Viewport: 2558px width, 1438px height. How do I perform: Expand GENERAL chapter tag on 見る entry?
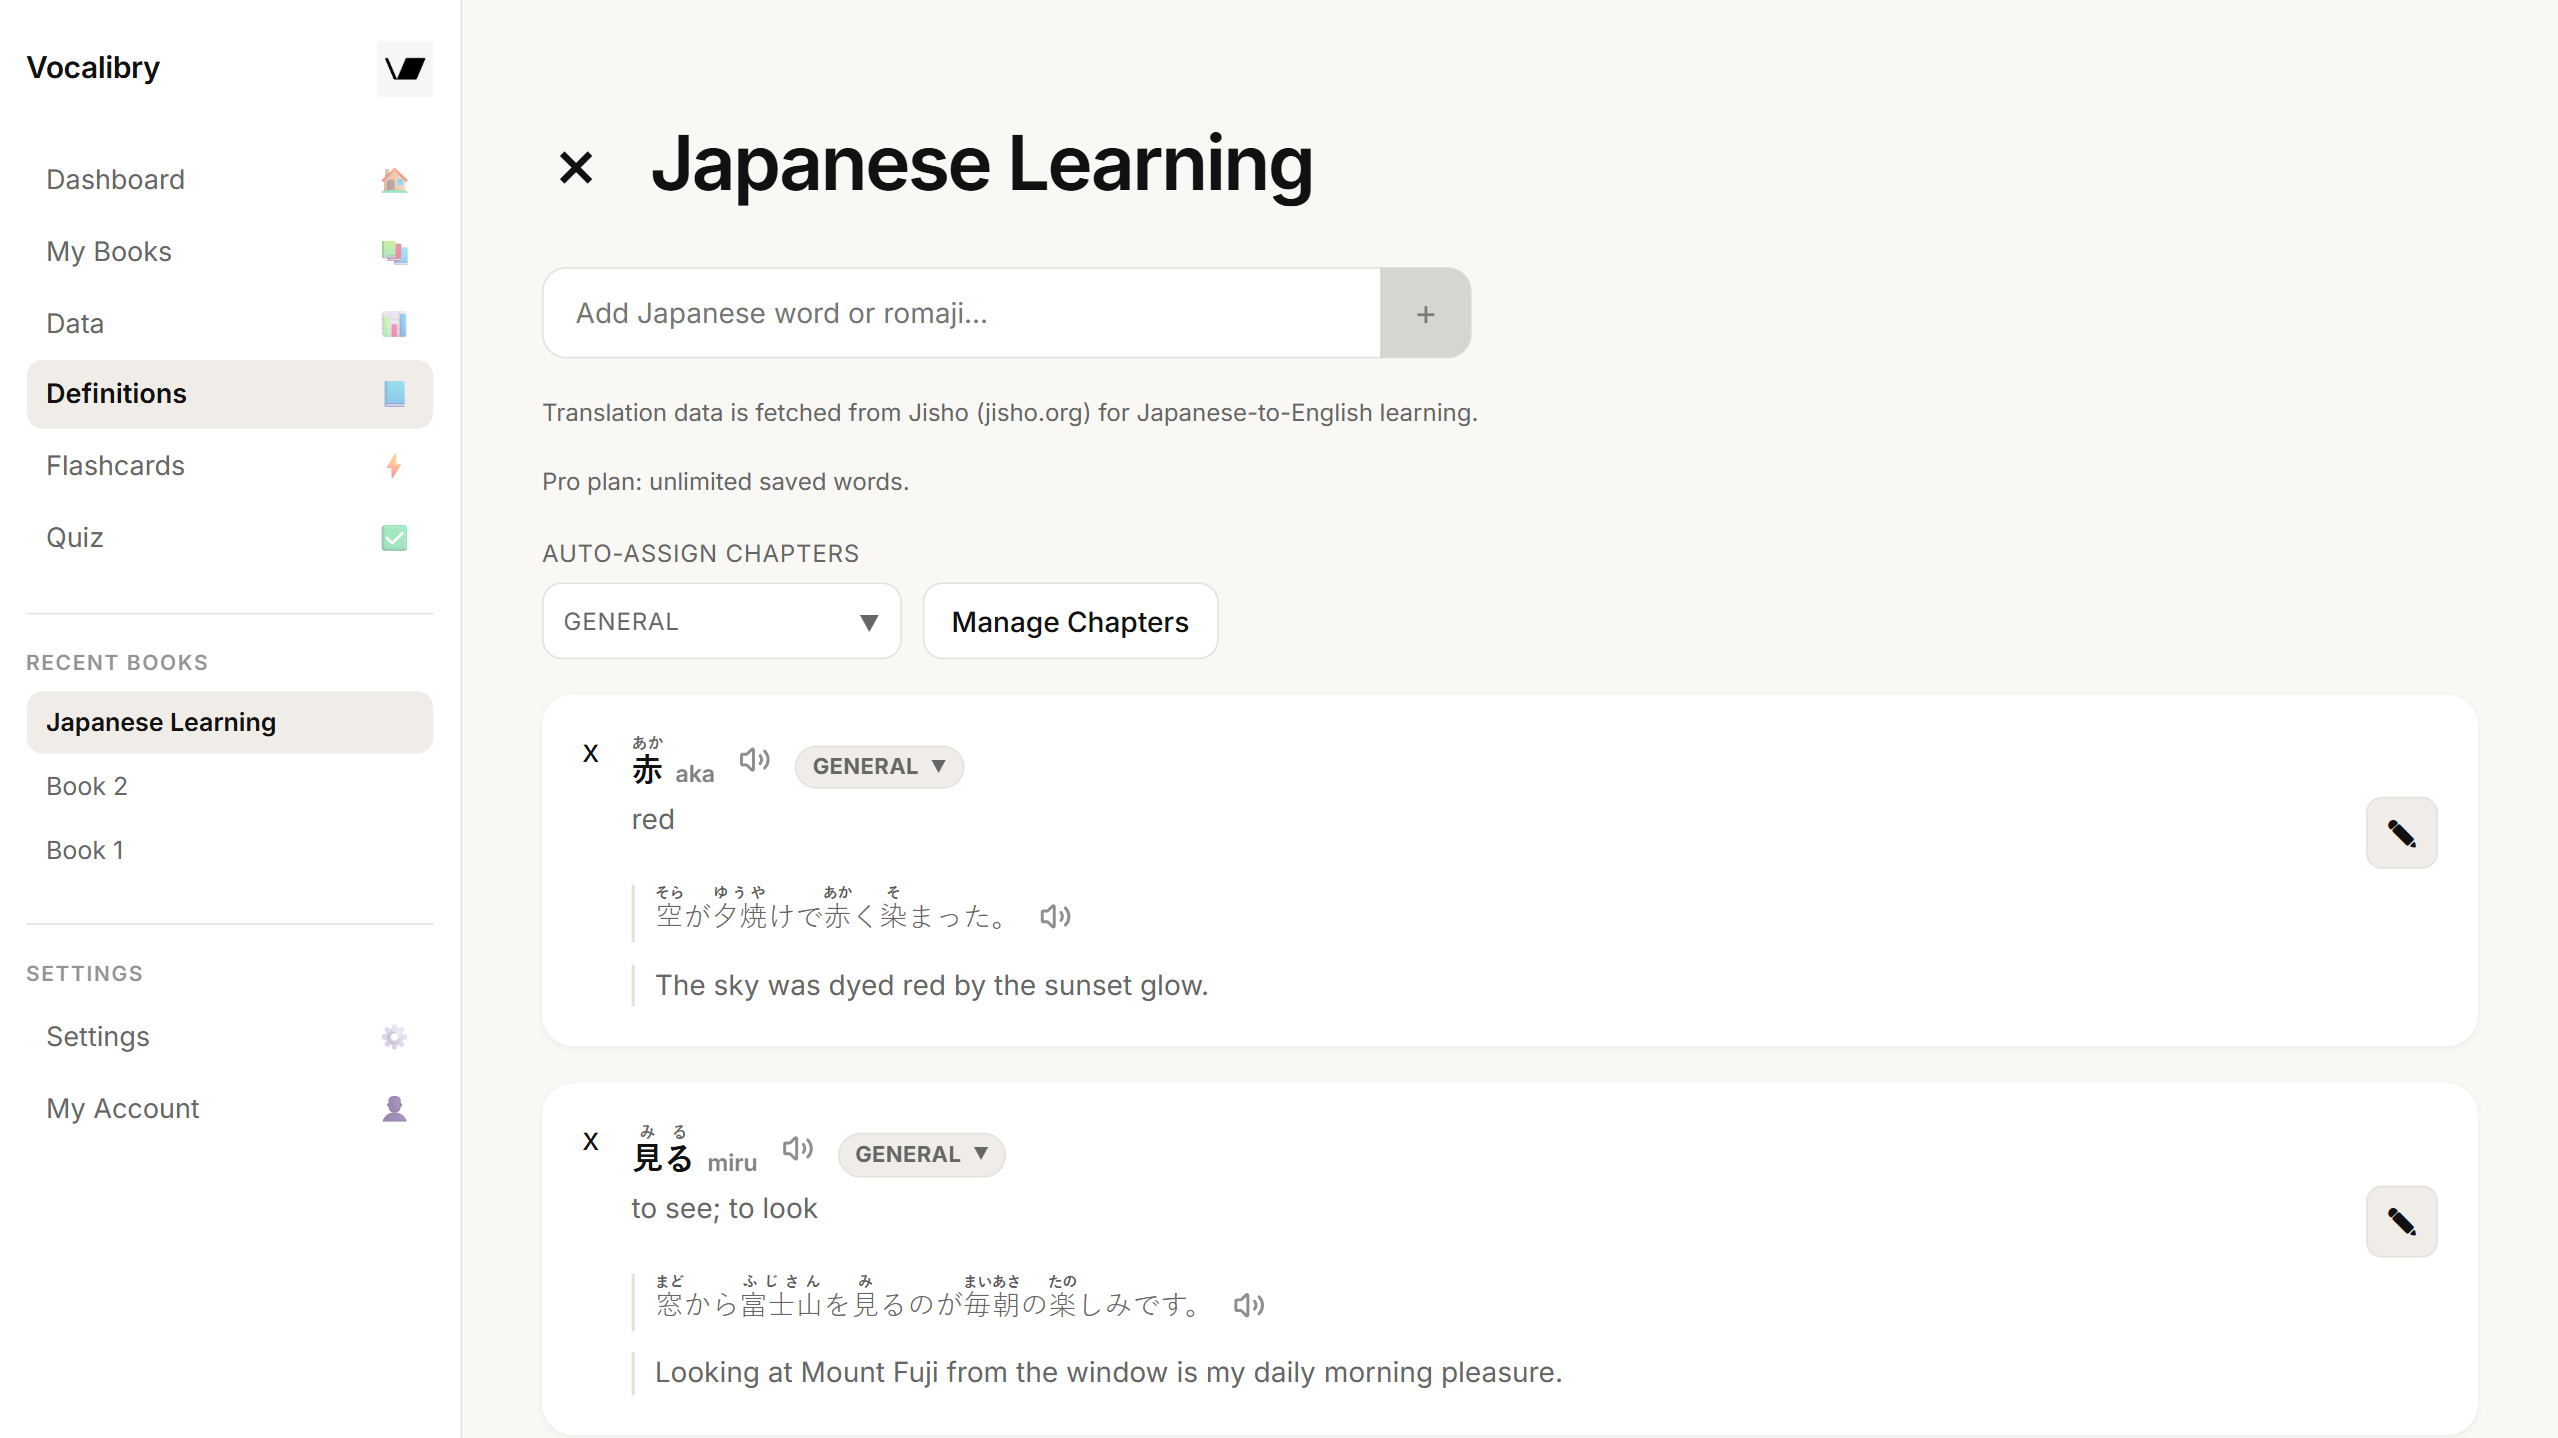coord(921,1154)
